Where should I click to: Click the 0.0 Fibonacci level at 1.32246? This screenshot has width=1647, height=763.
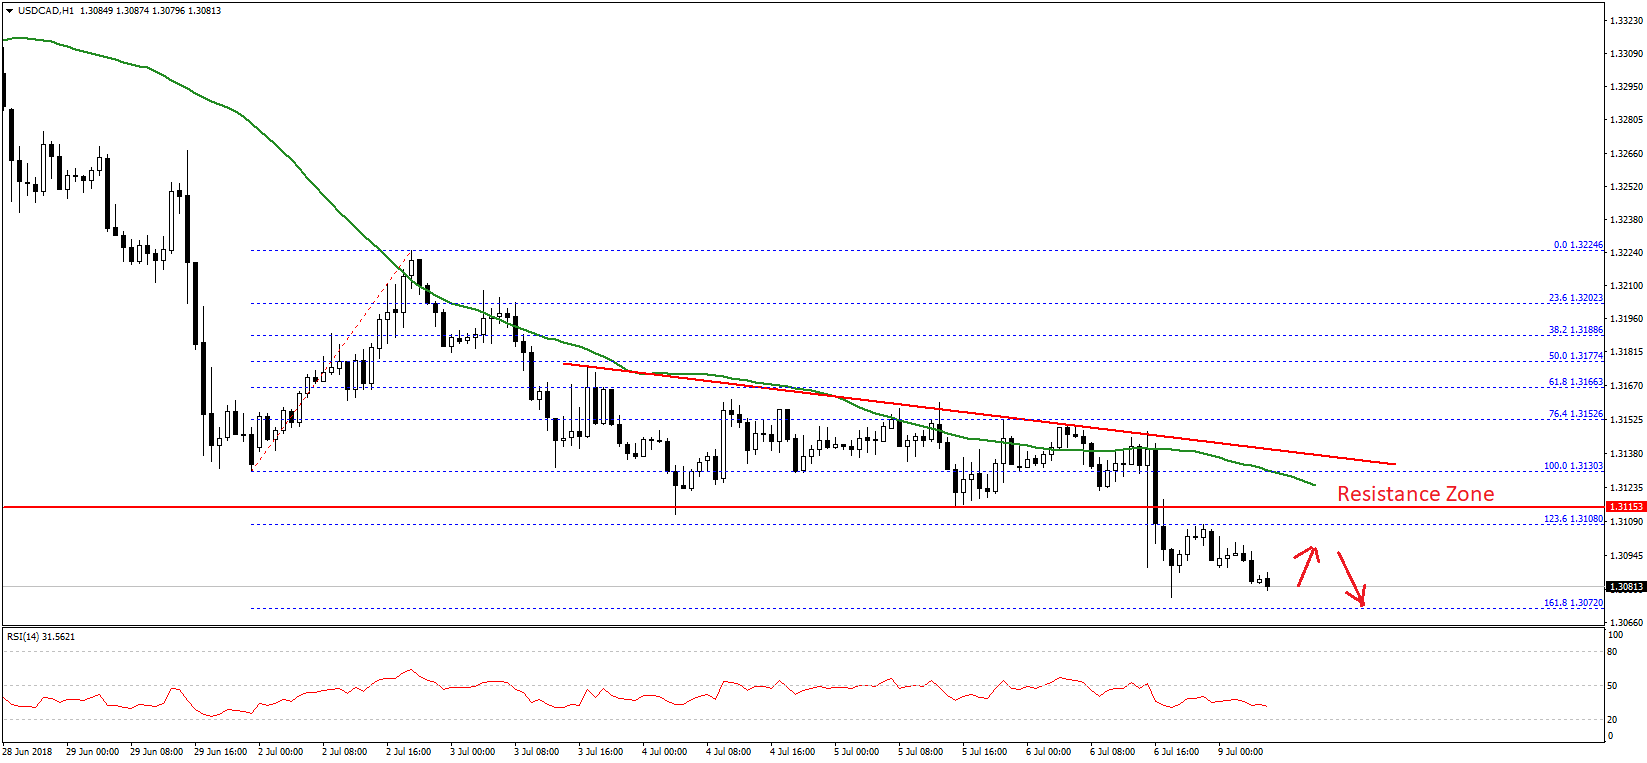pyautogui.click(x=1577, y=245)
